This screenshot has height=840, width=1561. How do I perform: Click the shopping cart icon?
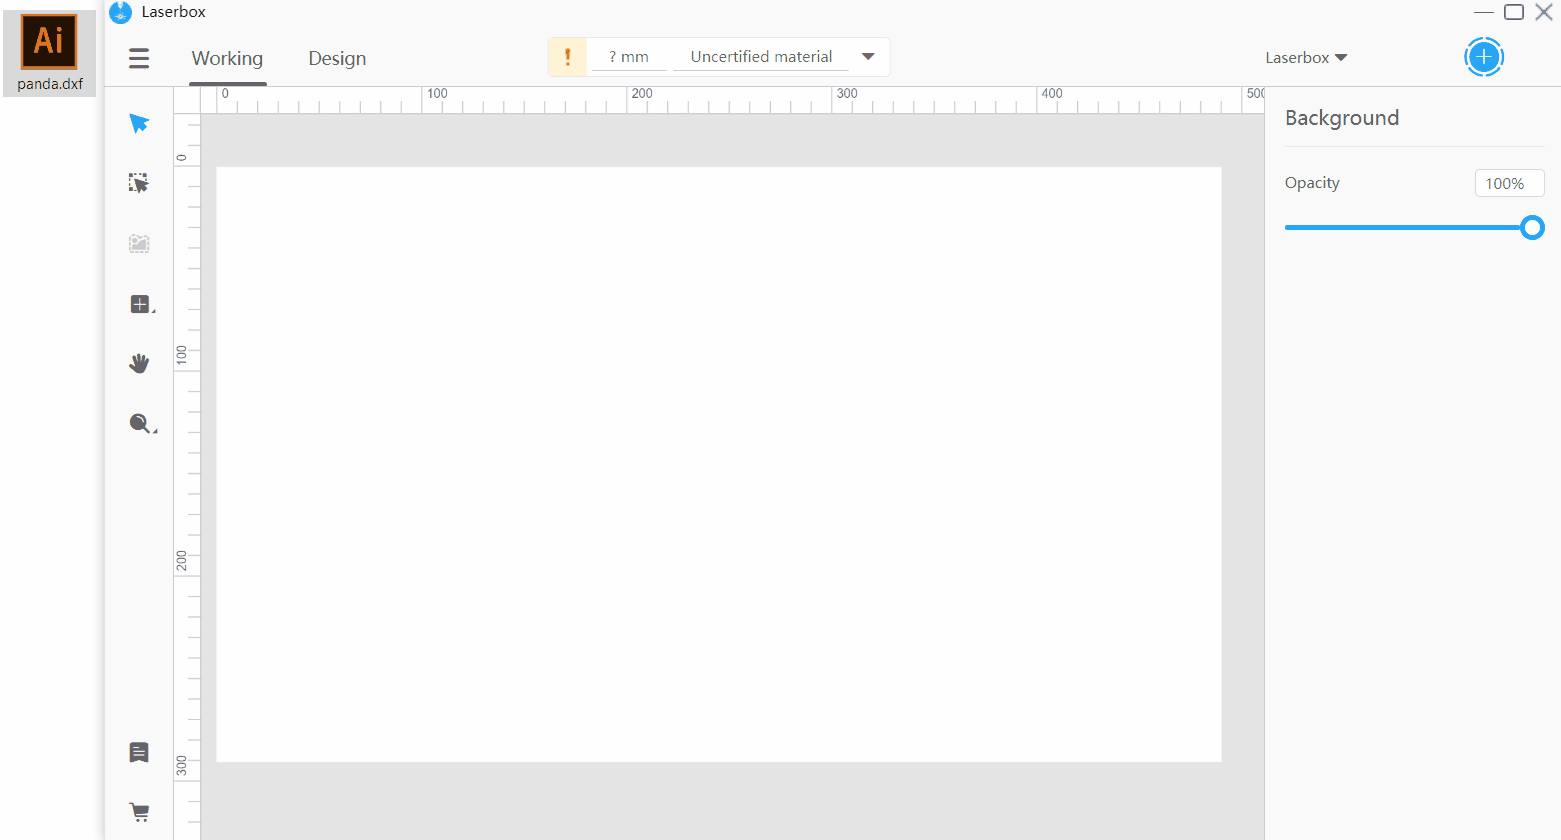[139, 812]
